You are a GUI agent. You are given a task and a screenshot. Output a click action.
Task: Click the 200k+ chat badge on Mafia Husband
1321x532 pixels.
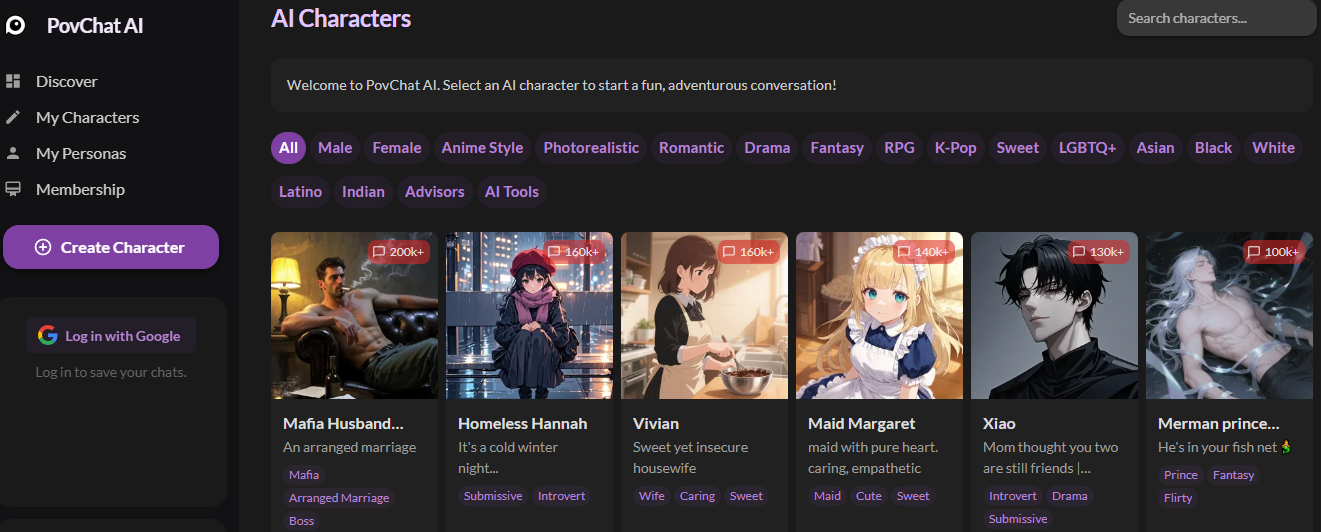[400, 252]
